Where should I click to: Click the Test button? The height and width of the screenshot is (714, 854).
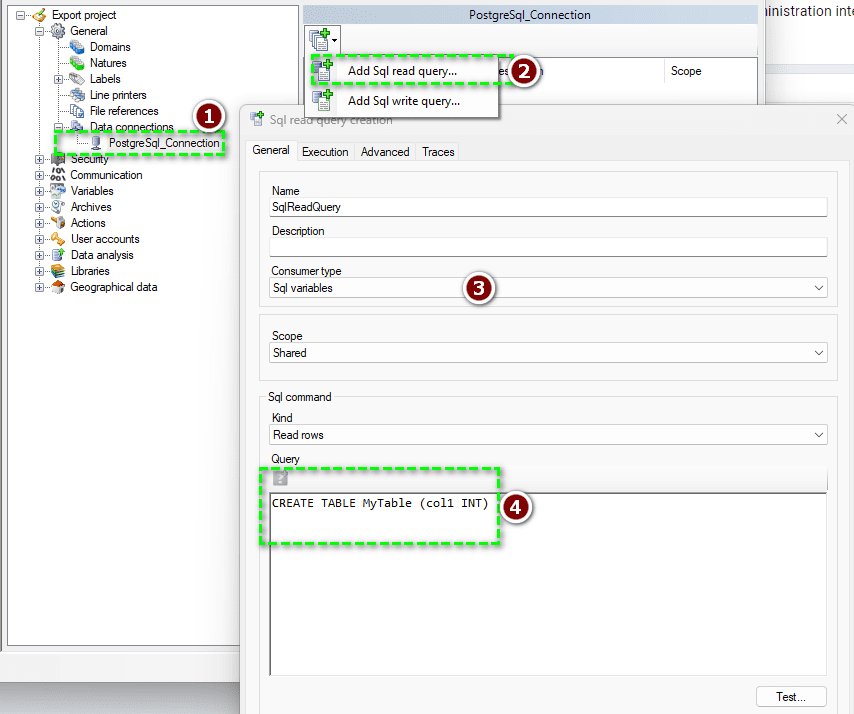[791, 696]
